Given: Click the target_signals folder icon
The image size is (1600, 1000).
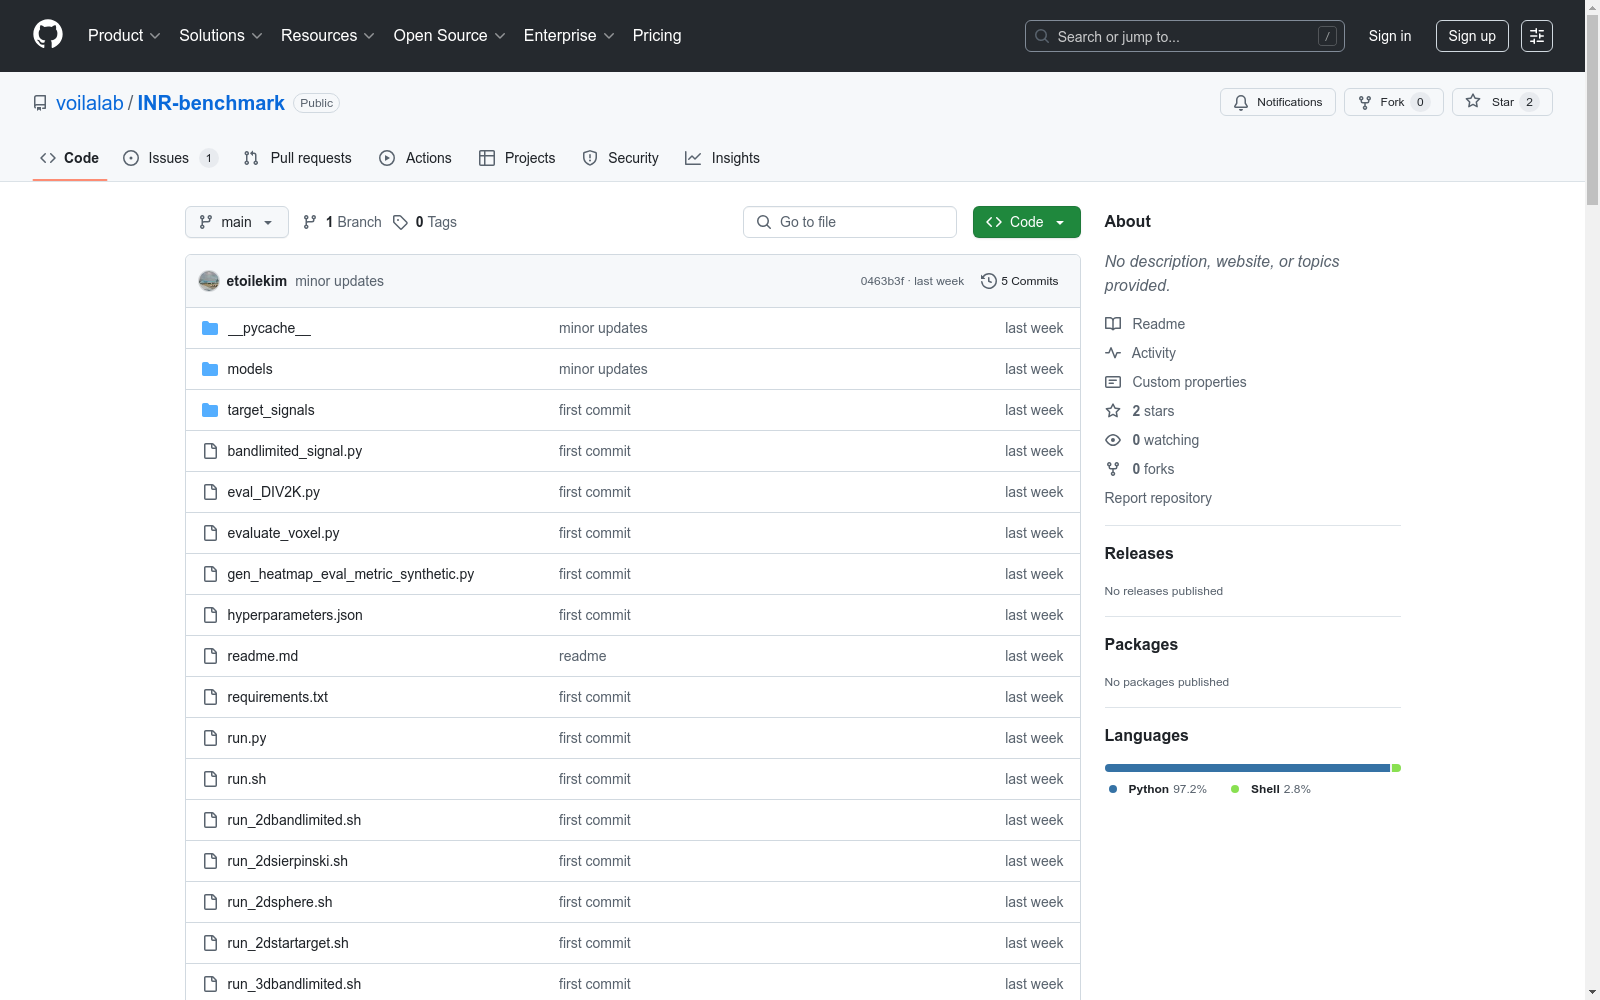Looking at the screenshot, I should coord(210,410).
